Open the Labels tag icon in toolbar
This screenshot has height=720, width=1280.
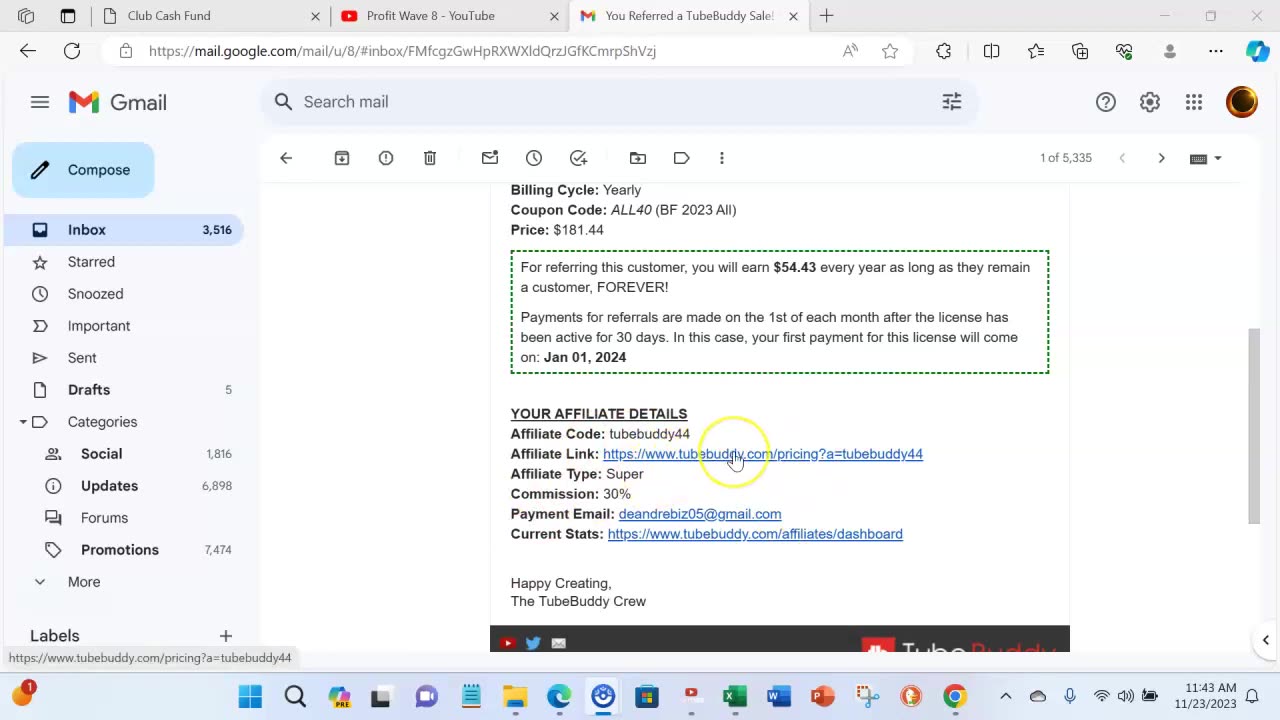tap(682, 158)
